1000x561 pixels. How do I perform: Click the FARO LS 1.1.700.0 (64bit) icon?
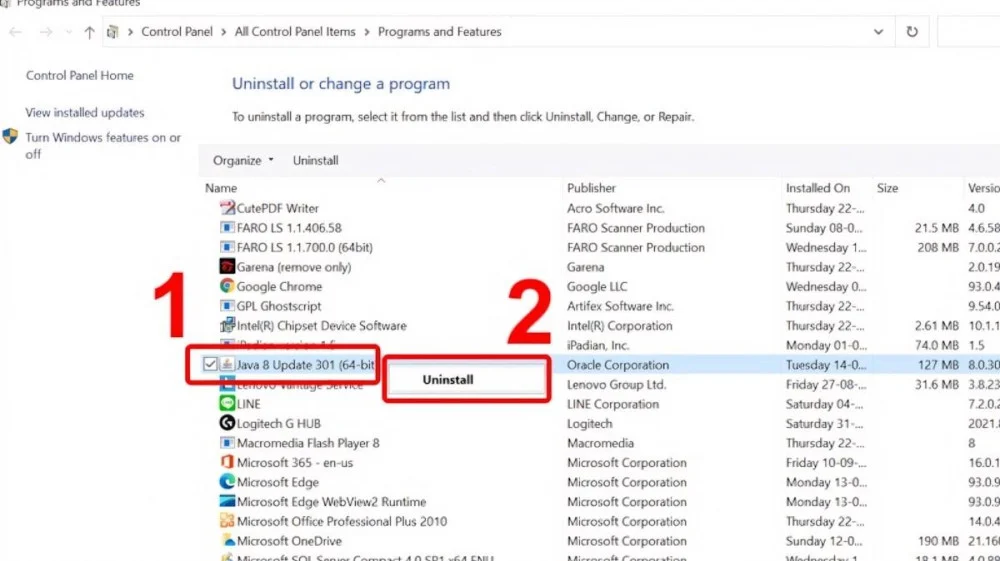(227, 247)
